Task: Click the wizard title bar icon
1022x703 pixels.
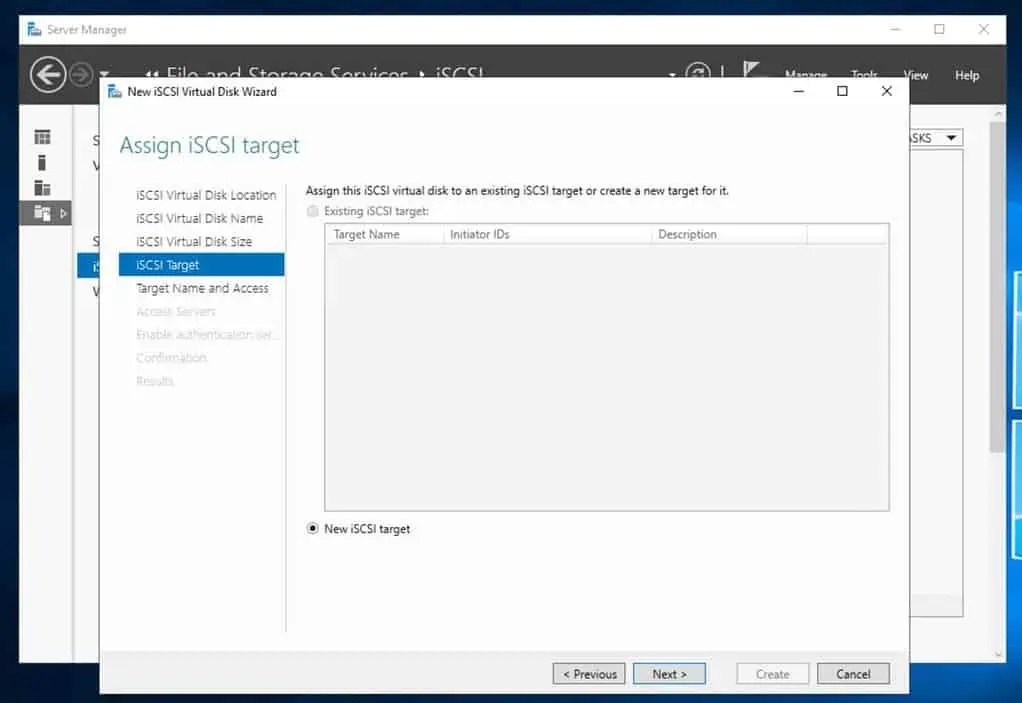Action: tap(115, 91)
